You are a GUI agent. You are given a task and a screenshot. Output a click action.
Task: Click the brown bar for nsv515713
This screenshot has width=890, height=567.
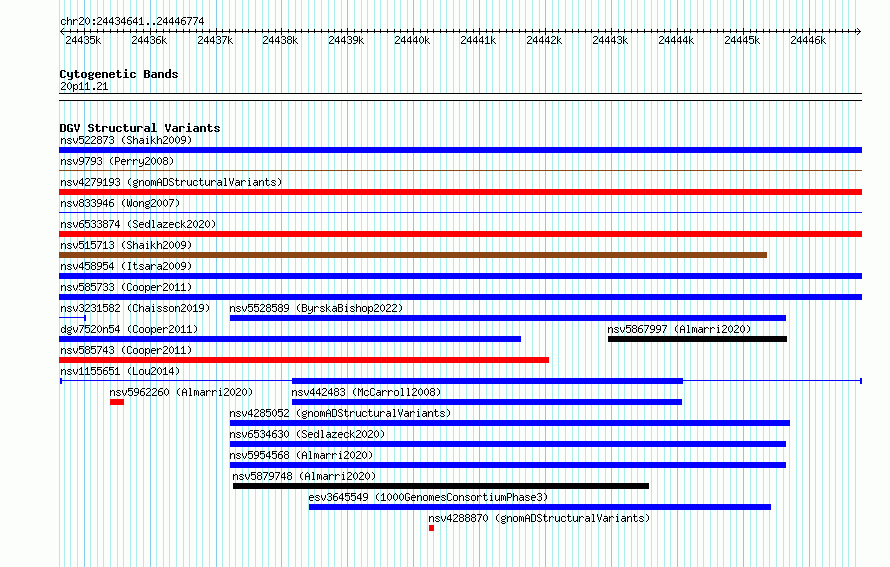click(x=413, y=255)
